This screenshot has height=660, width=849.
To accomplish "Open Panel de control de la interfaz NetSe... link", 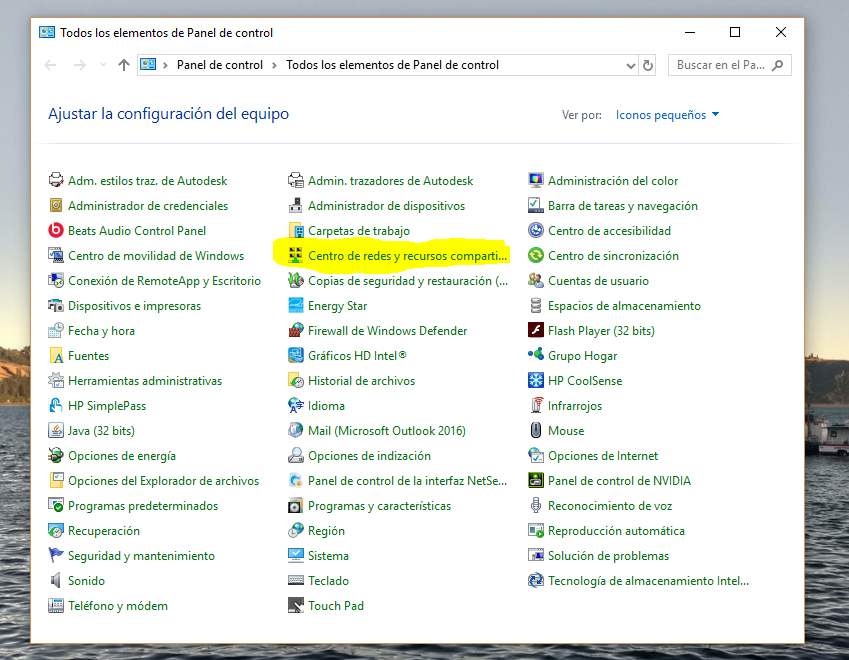I will click(408, 481).
